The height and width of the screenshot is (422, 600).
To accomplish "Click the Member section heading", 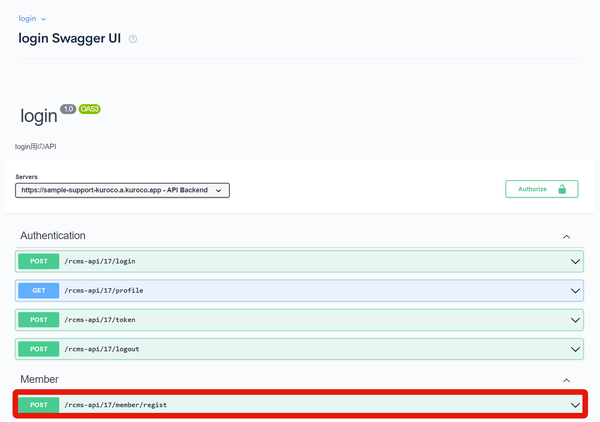I will (x=39, y=379).
